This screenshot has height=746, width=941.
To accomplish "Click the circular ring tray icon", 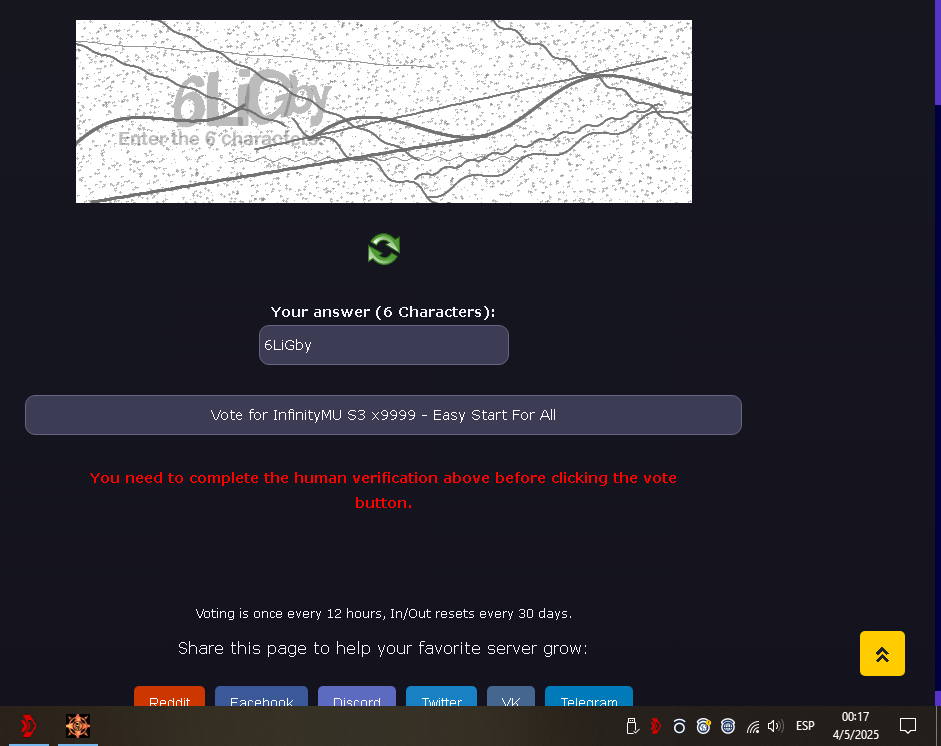I will pos(679,726).
